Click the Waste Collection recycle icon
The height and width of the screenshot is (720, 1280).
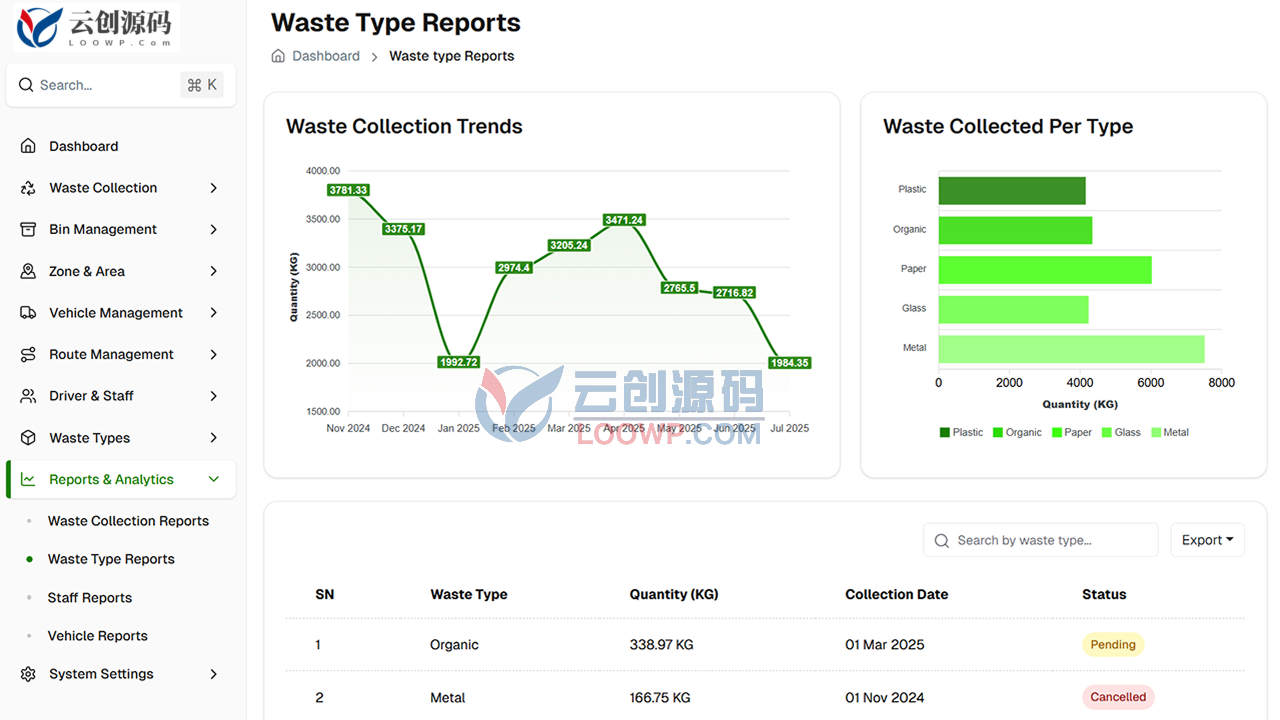tap(28, 188)
